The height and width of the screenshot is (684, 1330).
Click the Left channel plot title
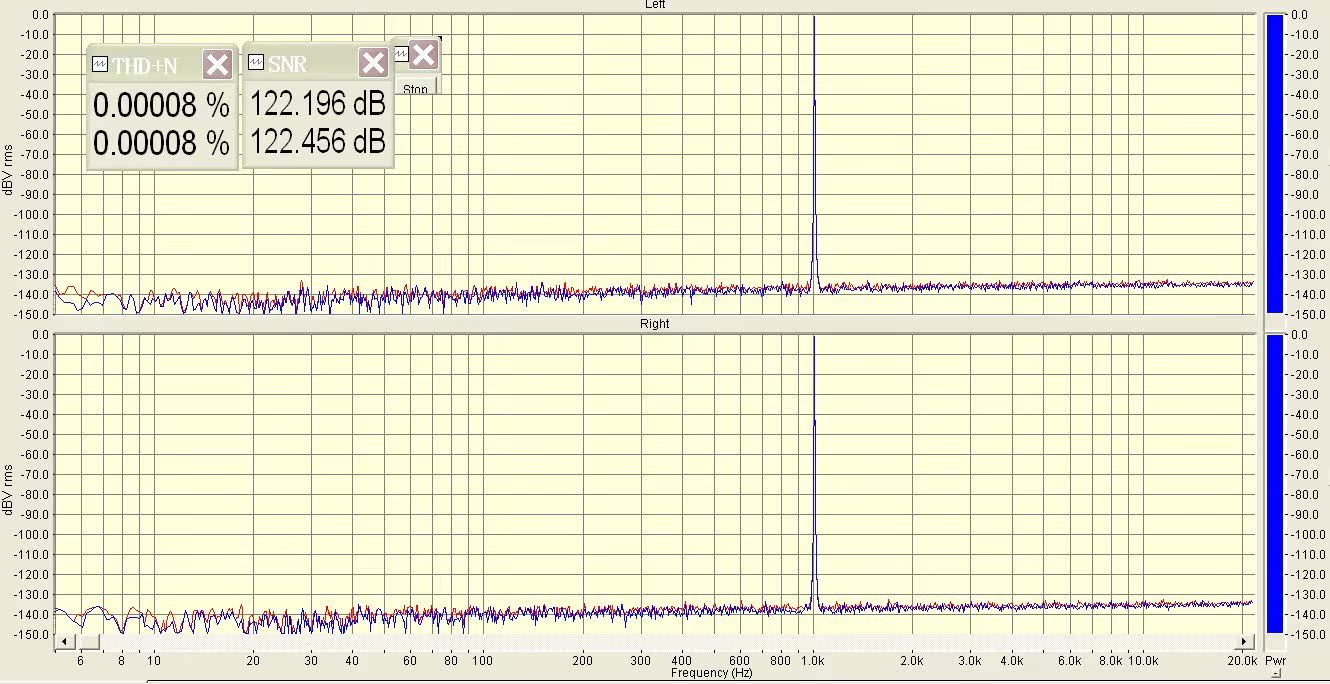(655, 5)
